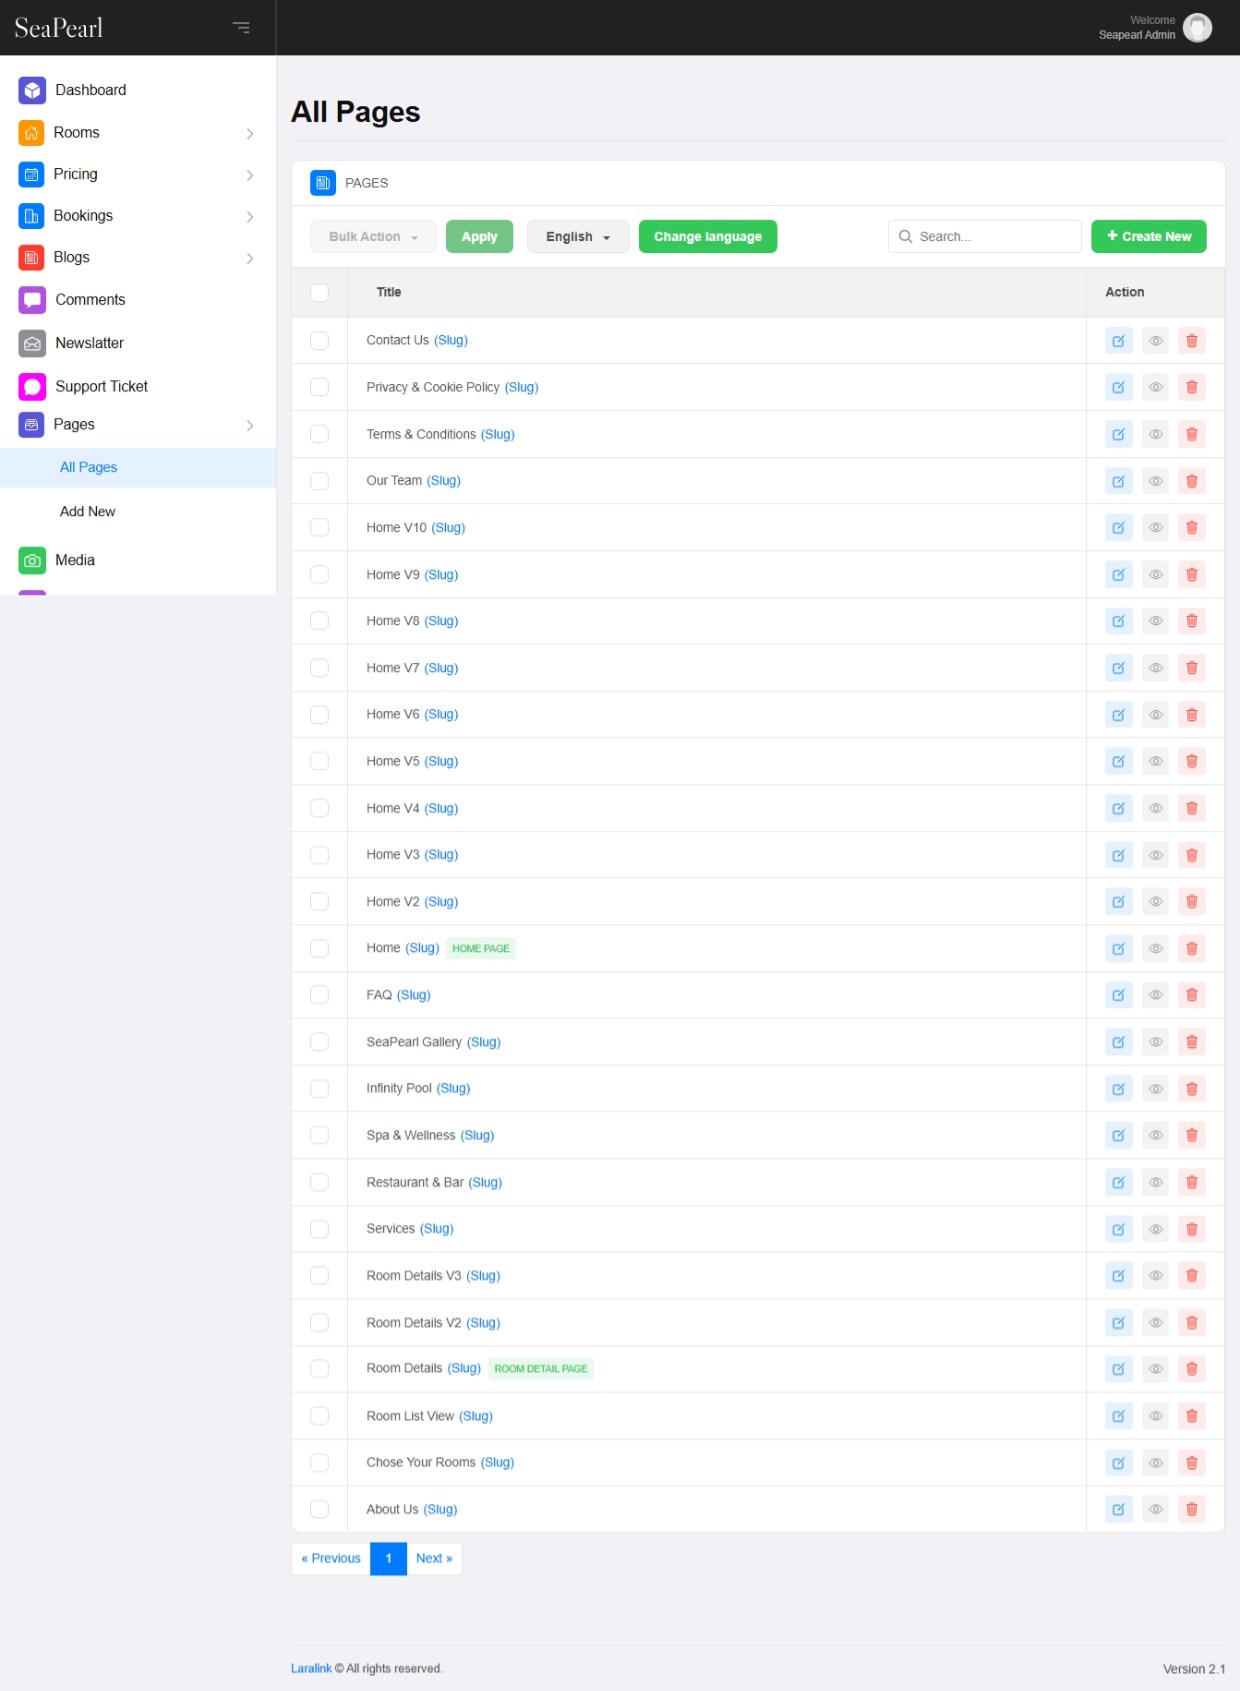Viewport: 1240px width, 1691px height.
Task: Click the edit icon for Contact Us
Action: (x=1118, y=341)
